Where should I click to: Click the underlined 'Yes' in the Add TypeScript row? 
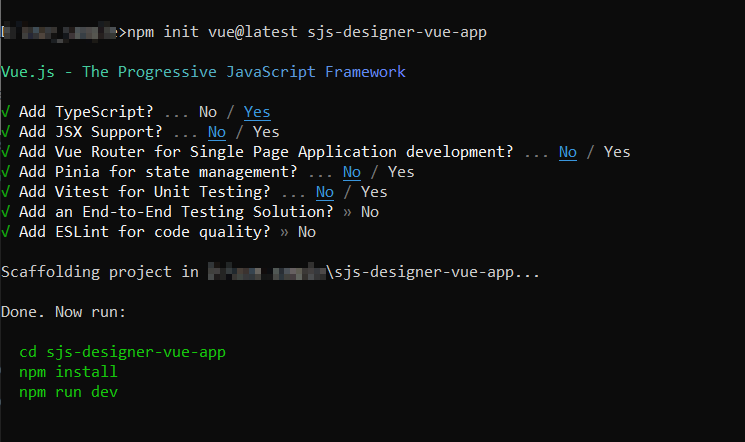pos(257,112)
